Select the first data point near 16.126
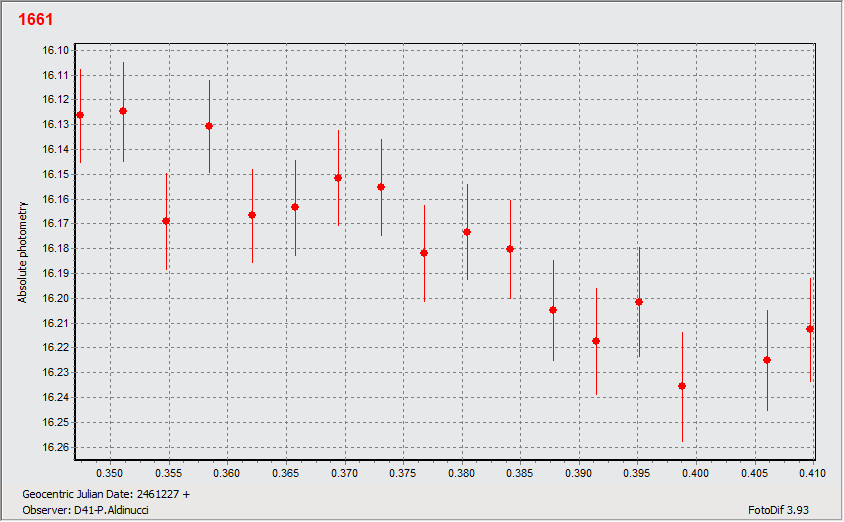 click(x=80, y=115)
